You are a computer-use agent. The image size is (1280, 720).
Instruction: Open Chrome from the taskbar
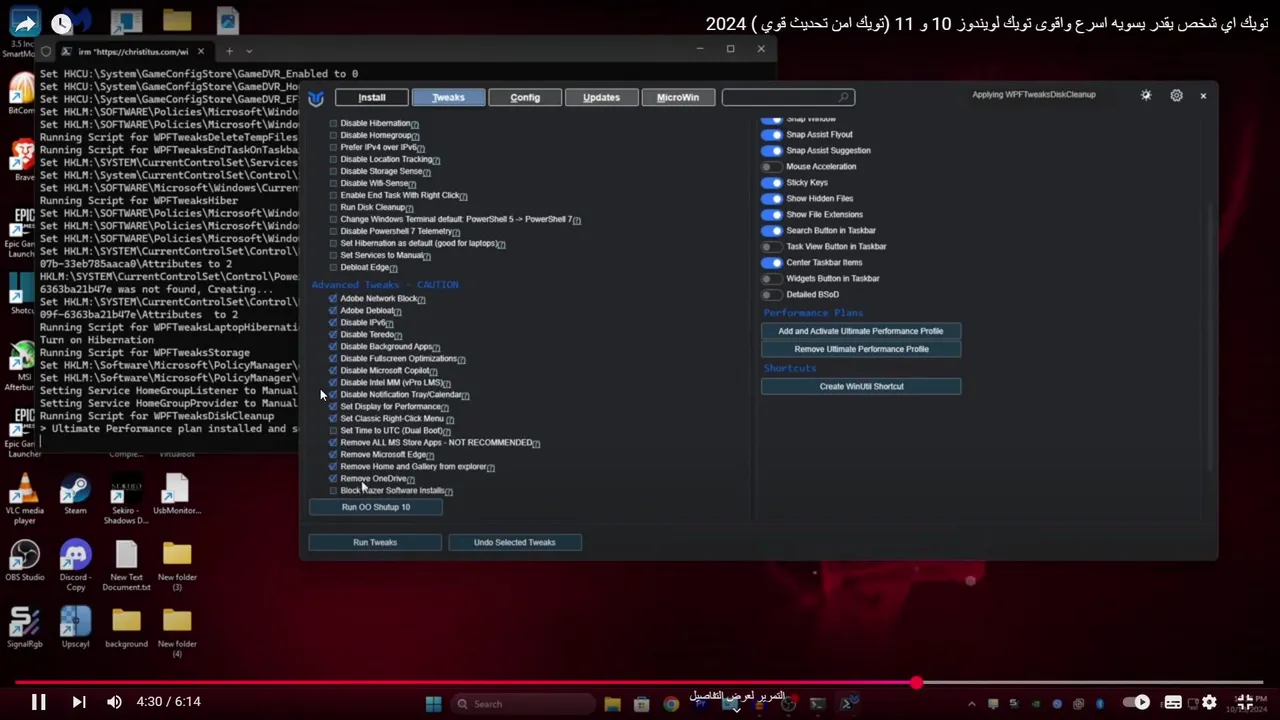(671, 704)
